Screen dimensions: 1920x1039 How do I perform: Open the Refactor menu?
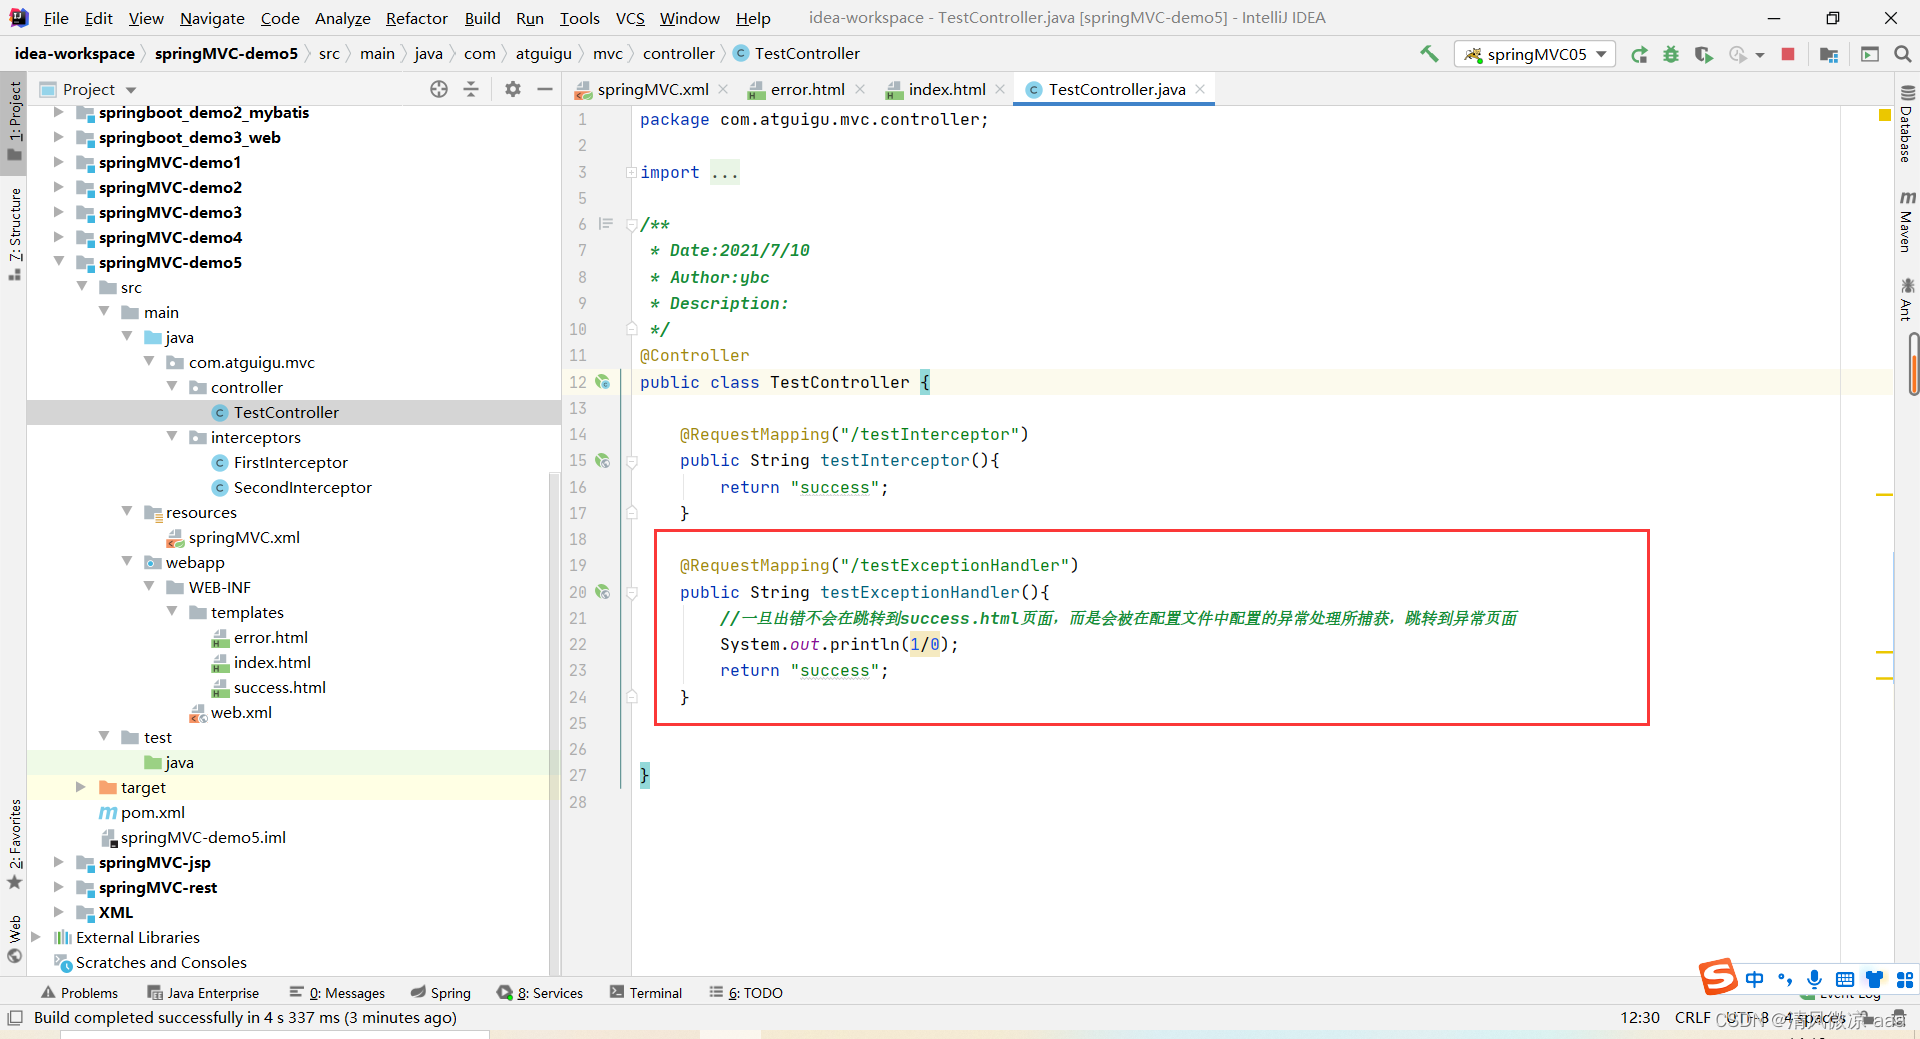point(417,18)
